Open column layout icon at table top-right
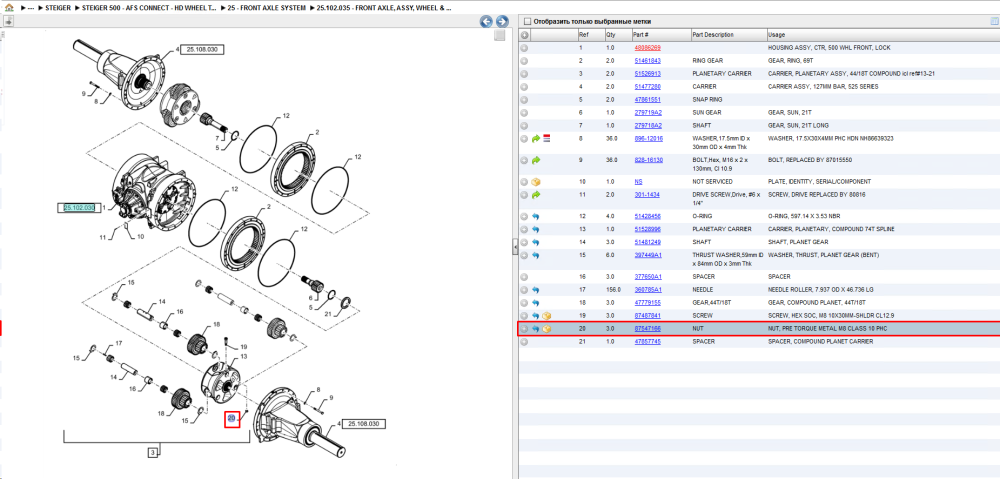1000x479 pixels. click(993, 21)
